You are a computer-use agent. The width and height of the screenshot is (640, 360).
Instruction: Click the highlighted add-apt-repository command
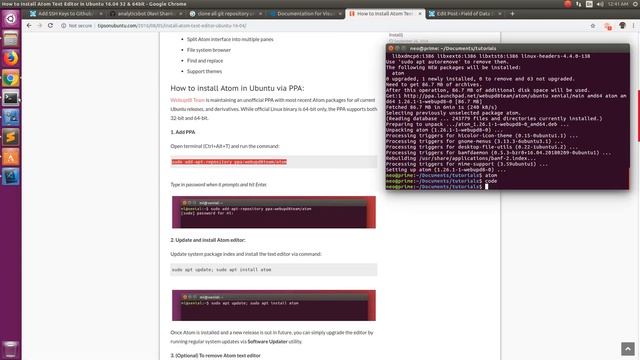click(x=229, y=162)
